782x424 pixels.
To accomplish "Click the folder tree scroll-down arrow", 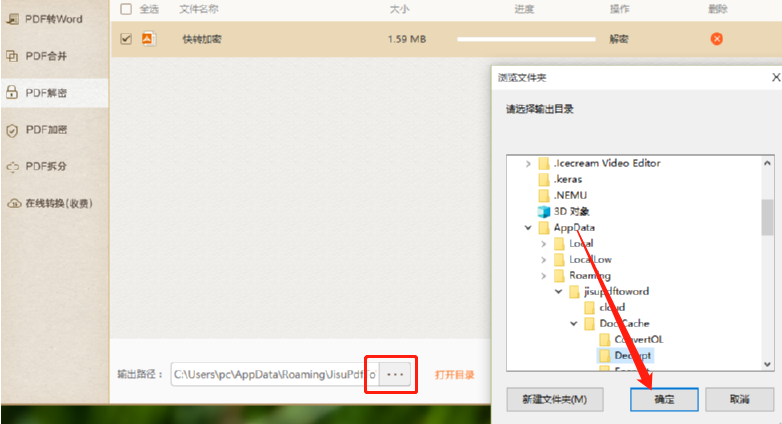I will coord(768,365).
